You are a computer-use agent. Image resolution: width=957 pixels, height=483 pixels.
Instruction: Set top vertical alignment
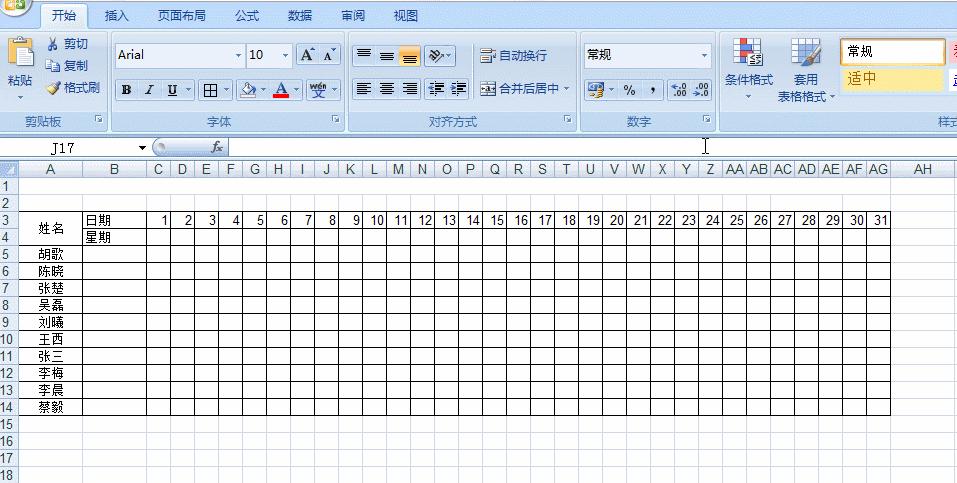364,55
